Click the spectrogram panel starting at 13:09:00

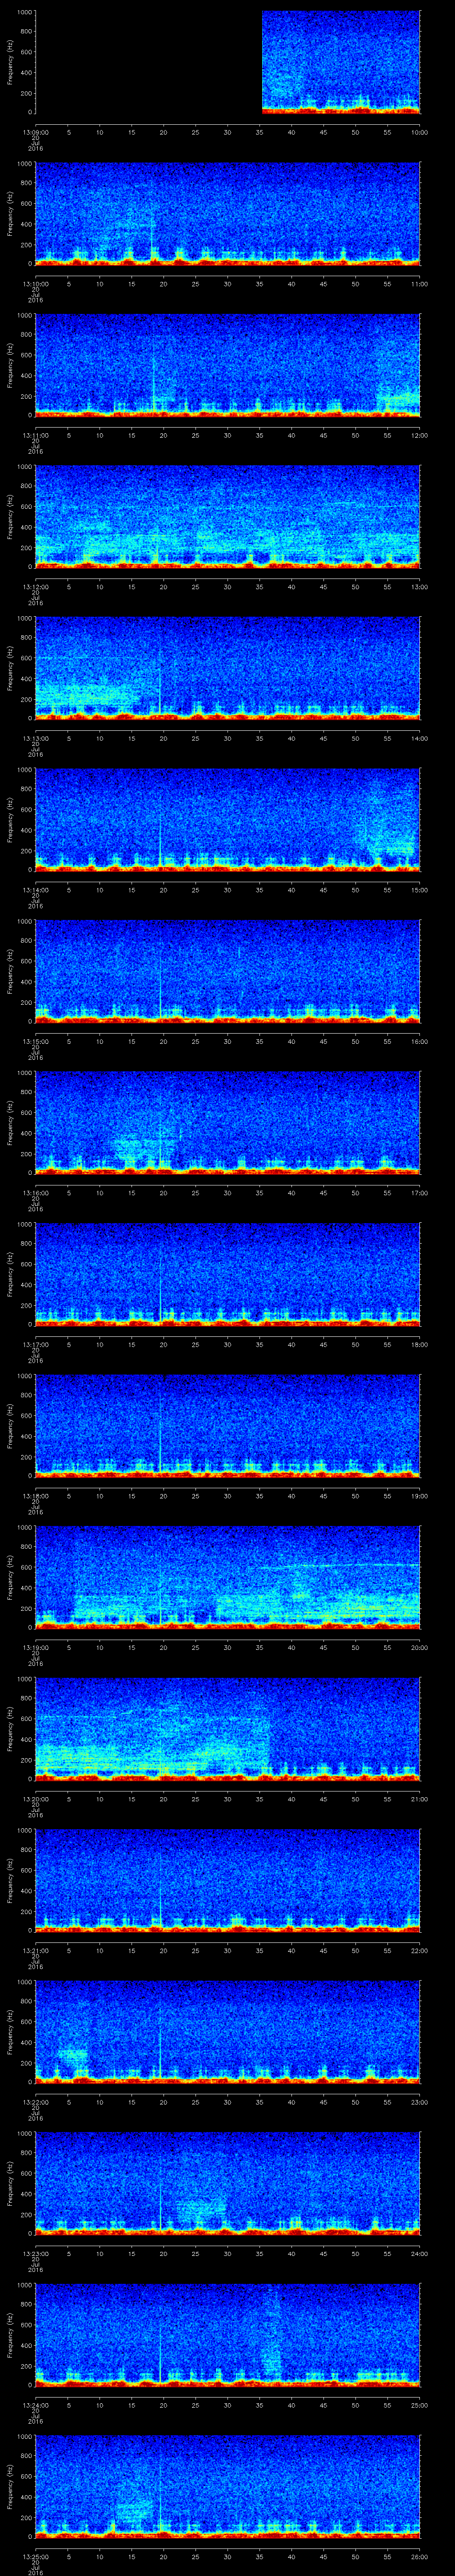[227, 62]
